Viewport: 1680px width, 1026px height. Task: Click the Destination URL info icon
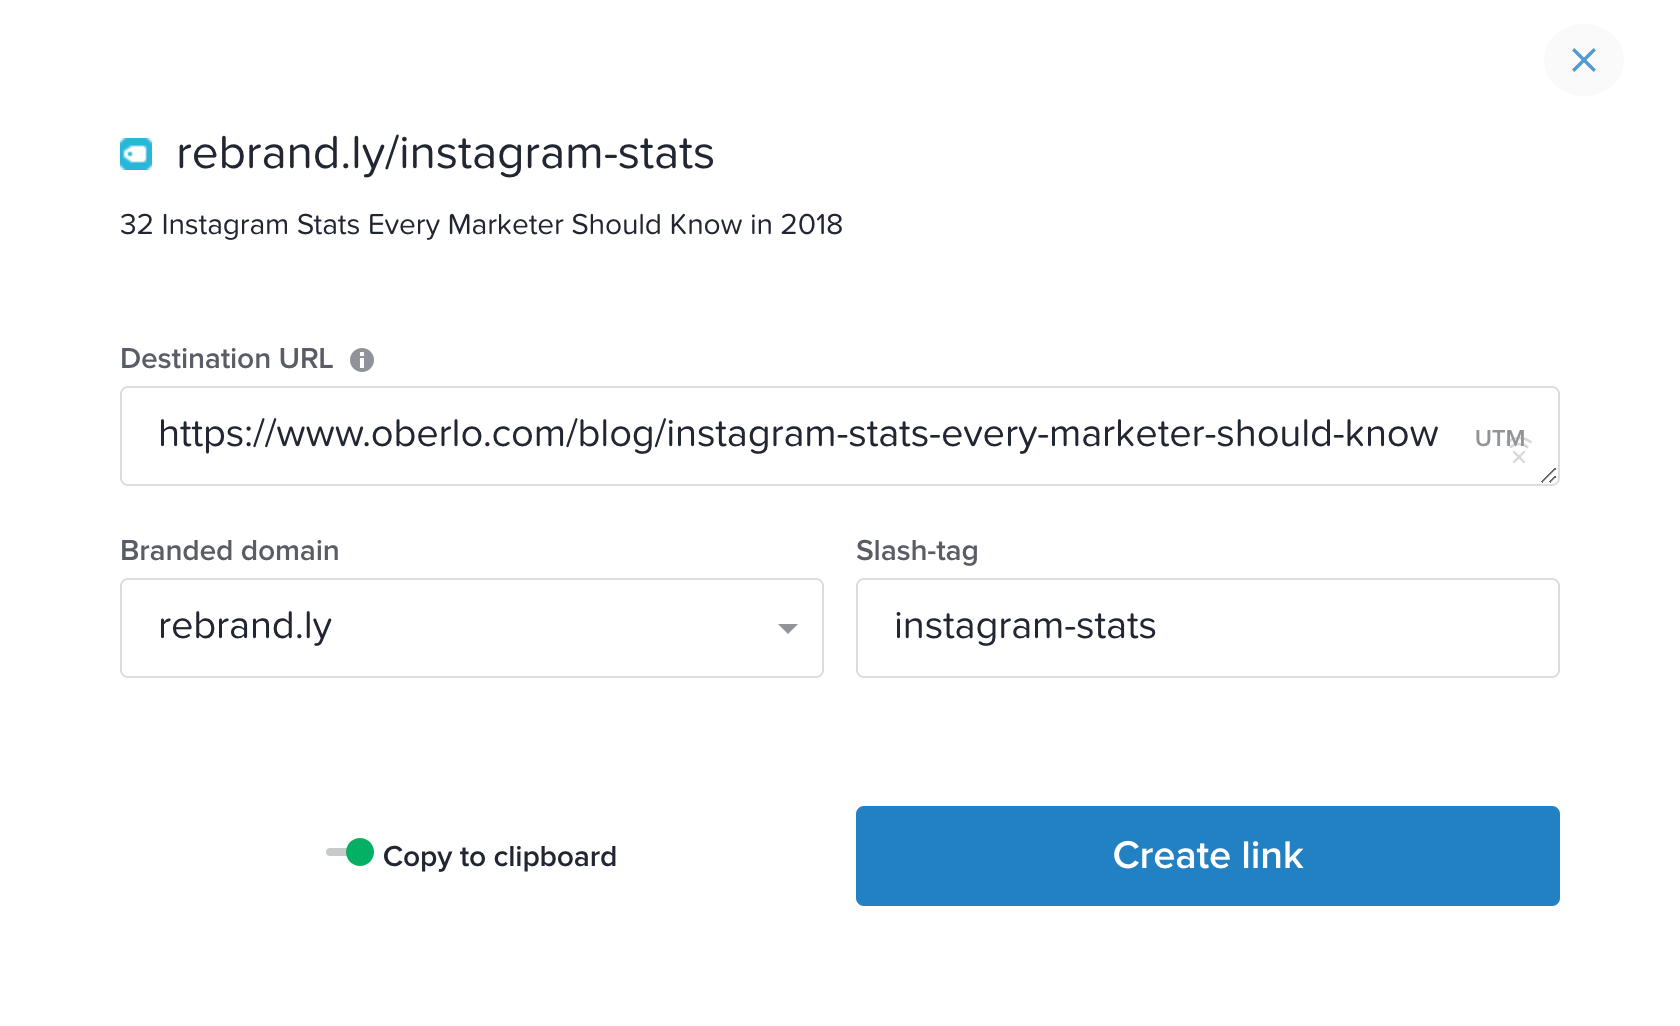pos(362,360)
